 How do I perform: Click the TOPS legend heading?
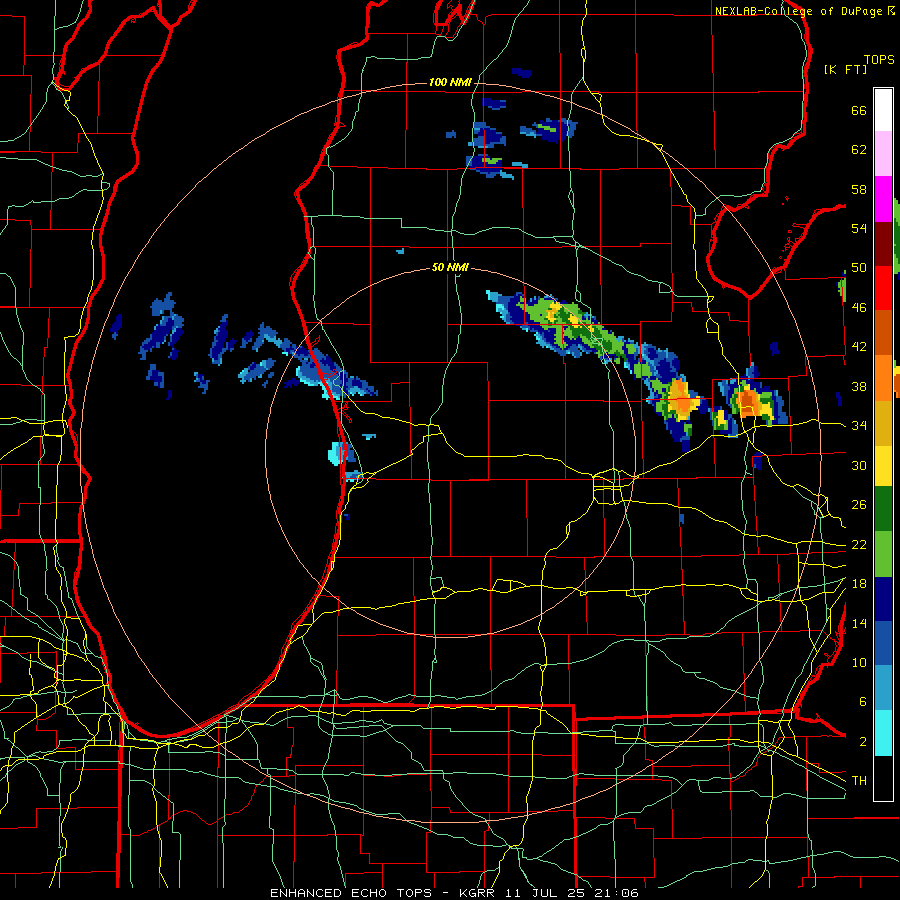coord(879,60)
